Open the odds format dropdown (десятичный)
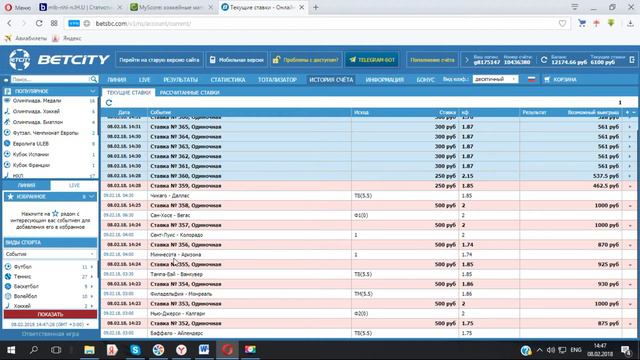This screenshot has width=640, height=360. click(x=495, y=79)
